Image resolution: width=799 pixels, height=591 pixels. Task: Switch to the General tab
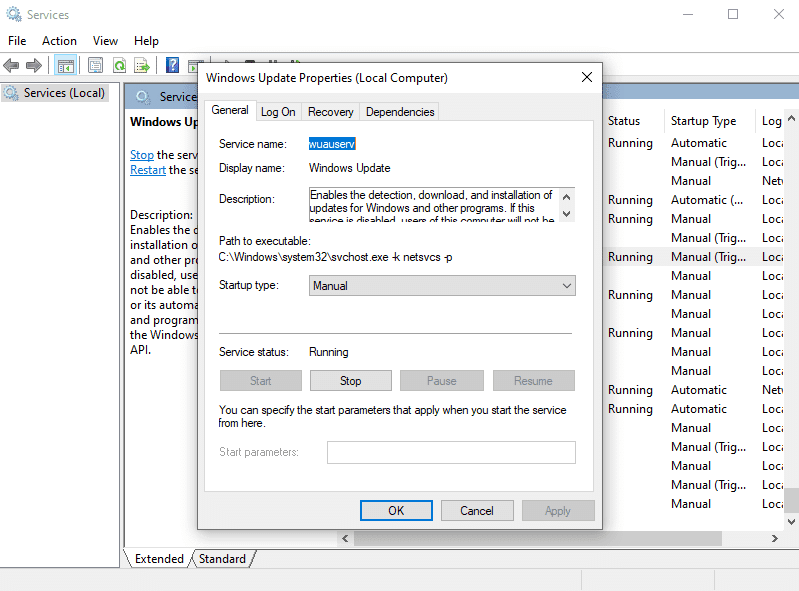[x=230, y=111]
